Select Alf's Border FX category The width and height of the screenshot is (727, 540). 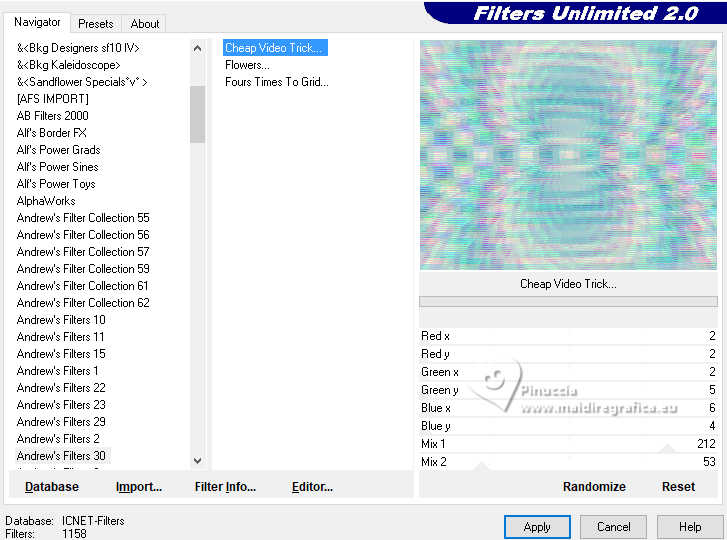coord(51,133)
